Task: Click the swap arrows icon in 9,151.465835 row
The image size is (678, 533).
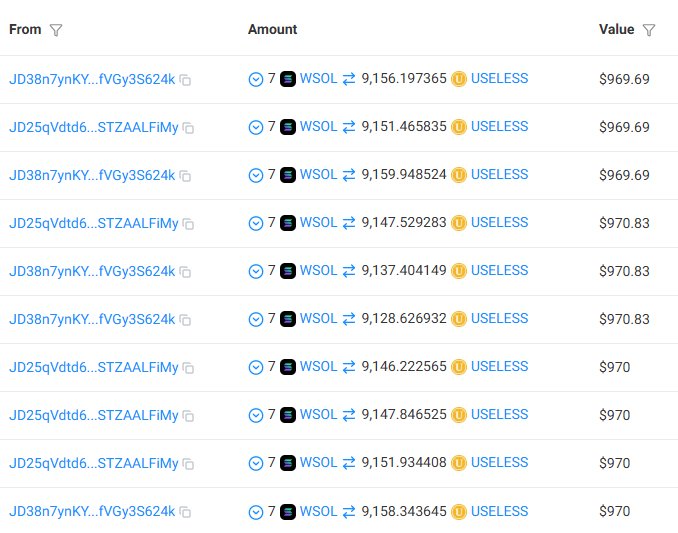Action: [349, 127]
